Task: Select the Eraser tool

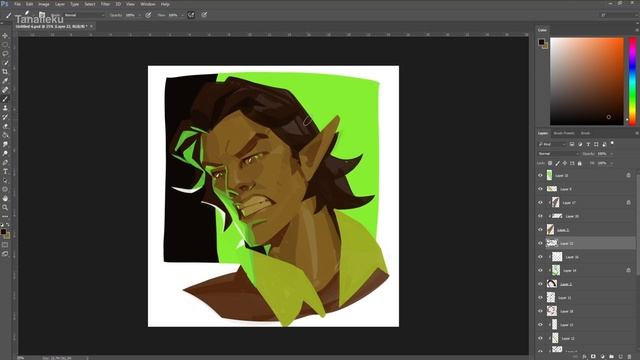Action: pyautogui.click(x=5, y=126)
